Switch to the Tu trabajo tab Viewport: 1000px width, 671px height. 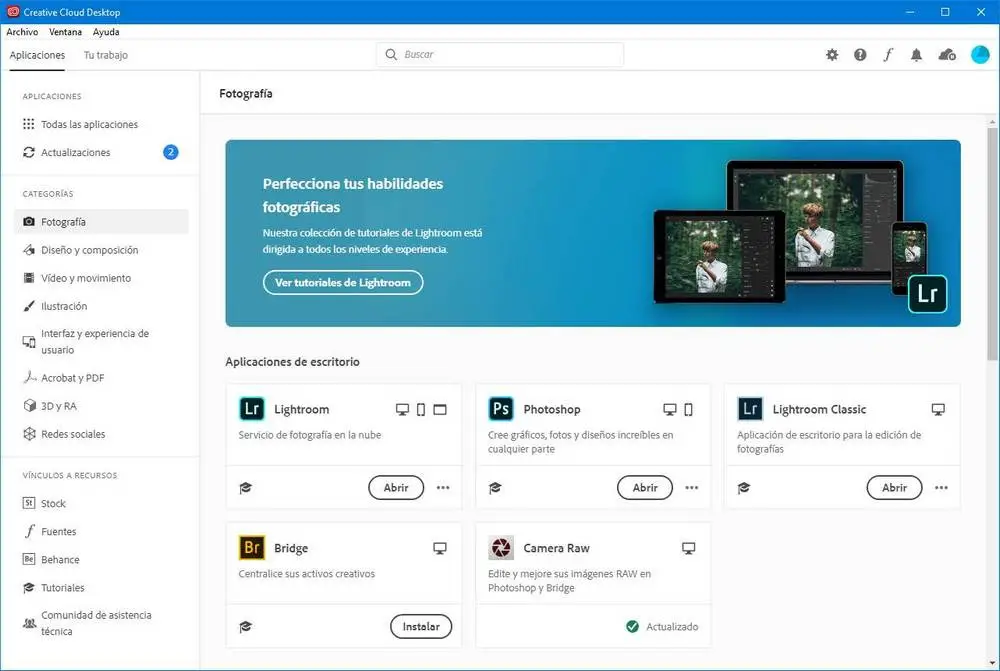point(106,55)
